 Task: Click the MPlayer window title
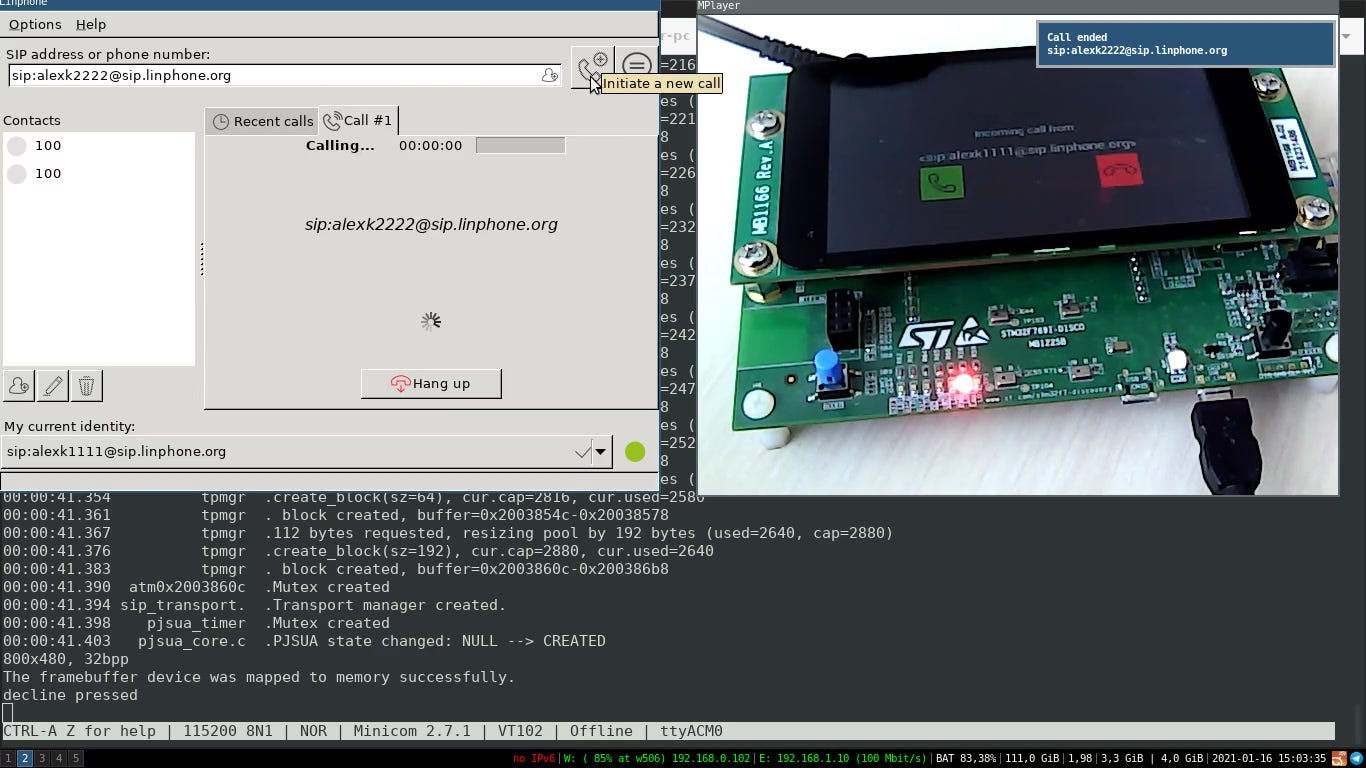click(x=719, y=5)
